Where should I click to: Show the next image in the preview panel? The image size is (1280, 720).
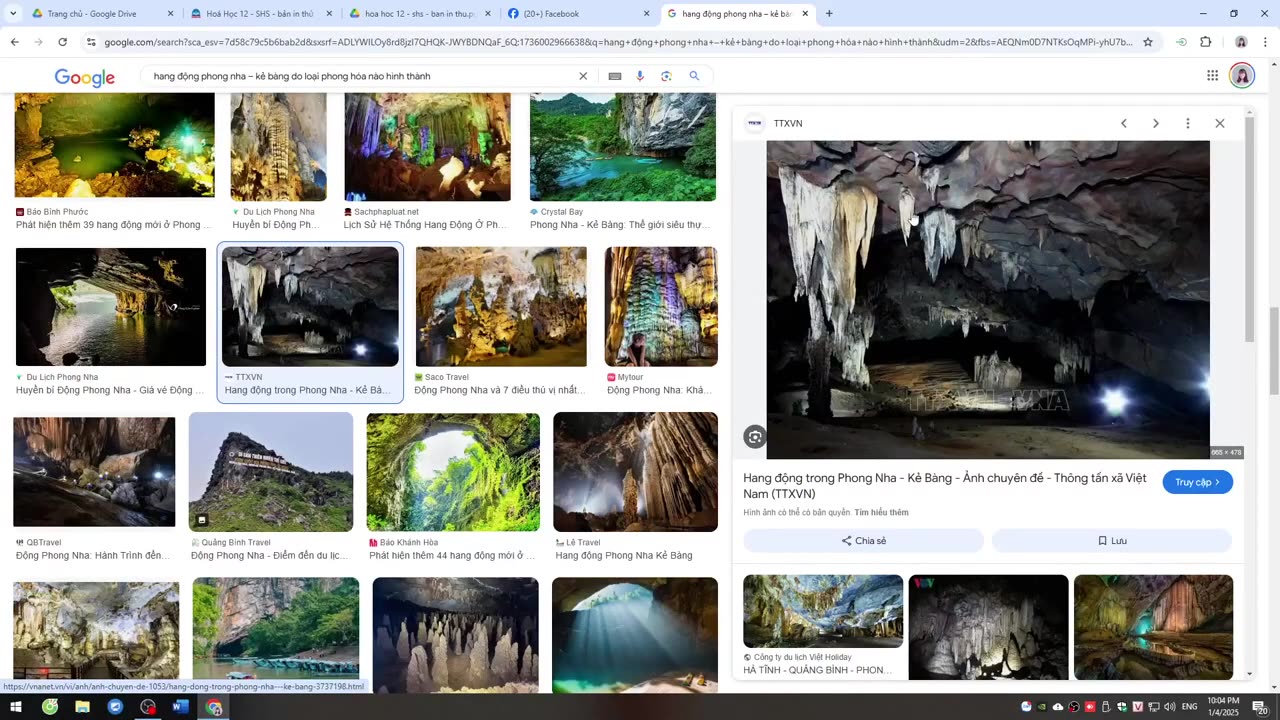pos(1156,123)
